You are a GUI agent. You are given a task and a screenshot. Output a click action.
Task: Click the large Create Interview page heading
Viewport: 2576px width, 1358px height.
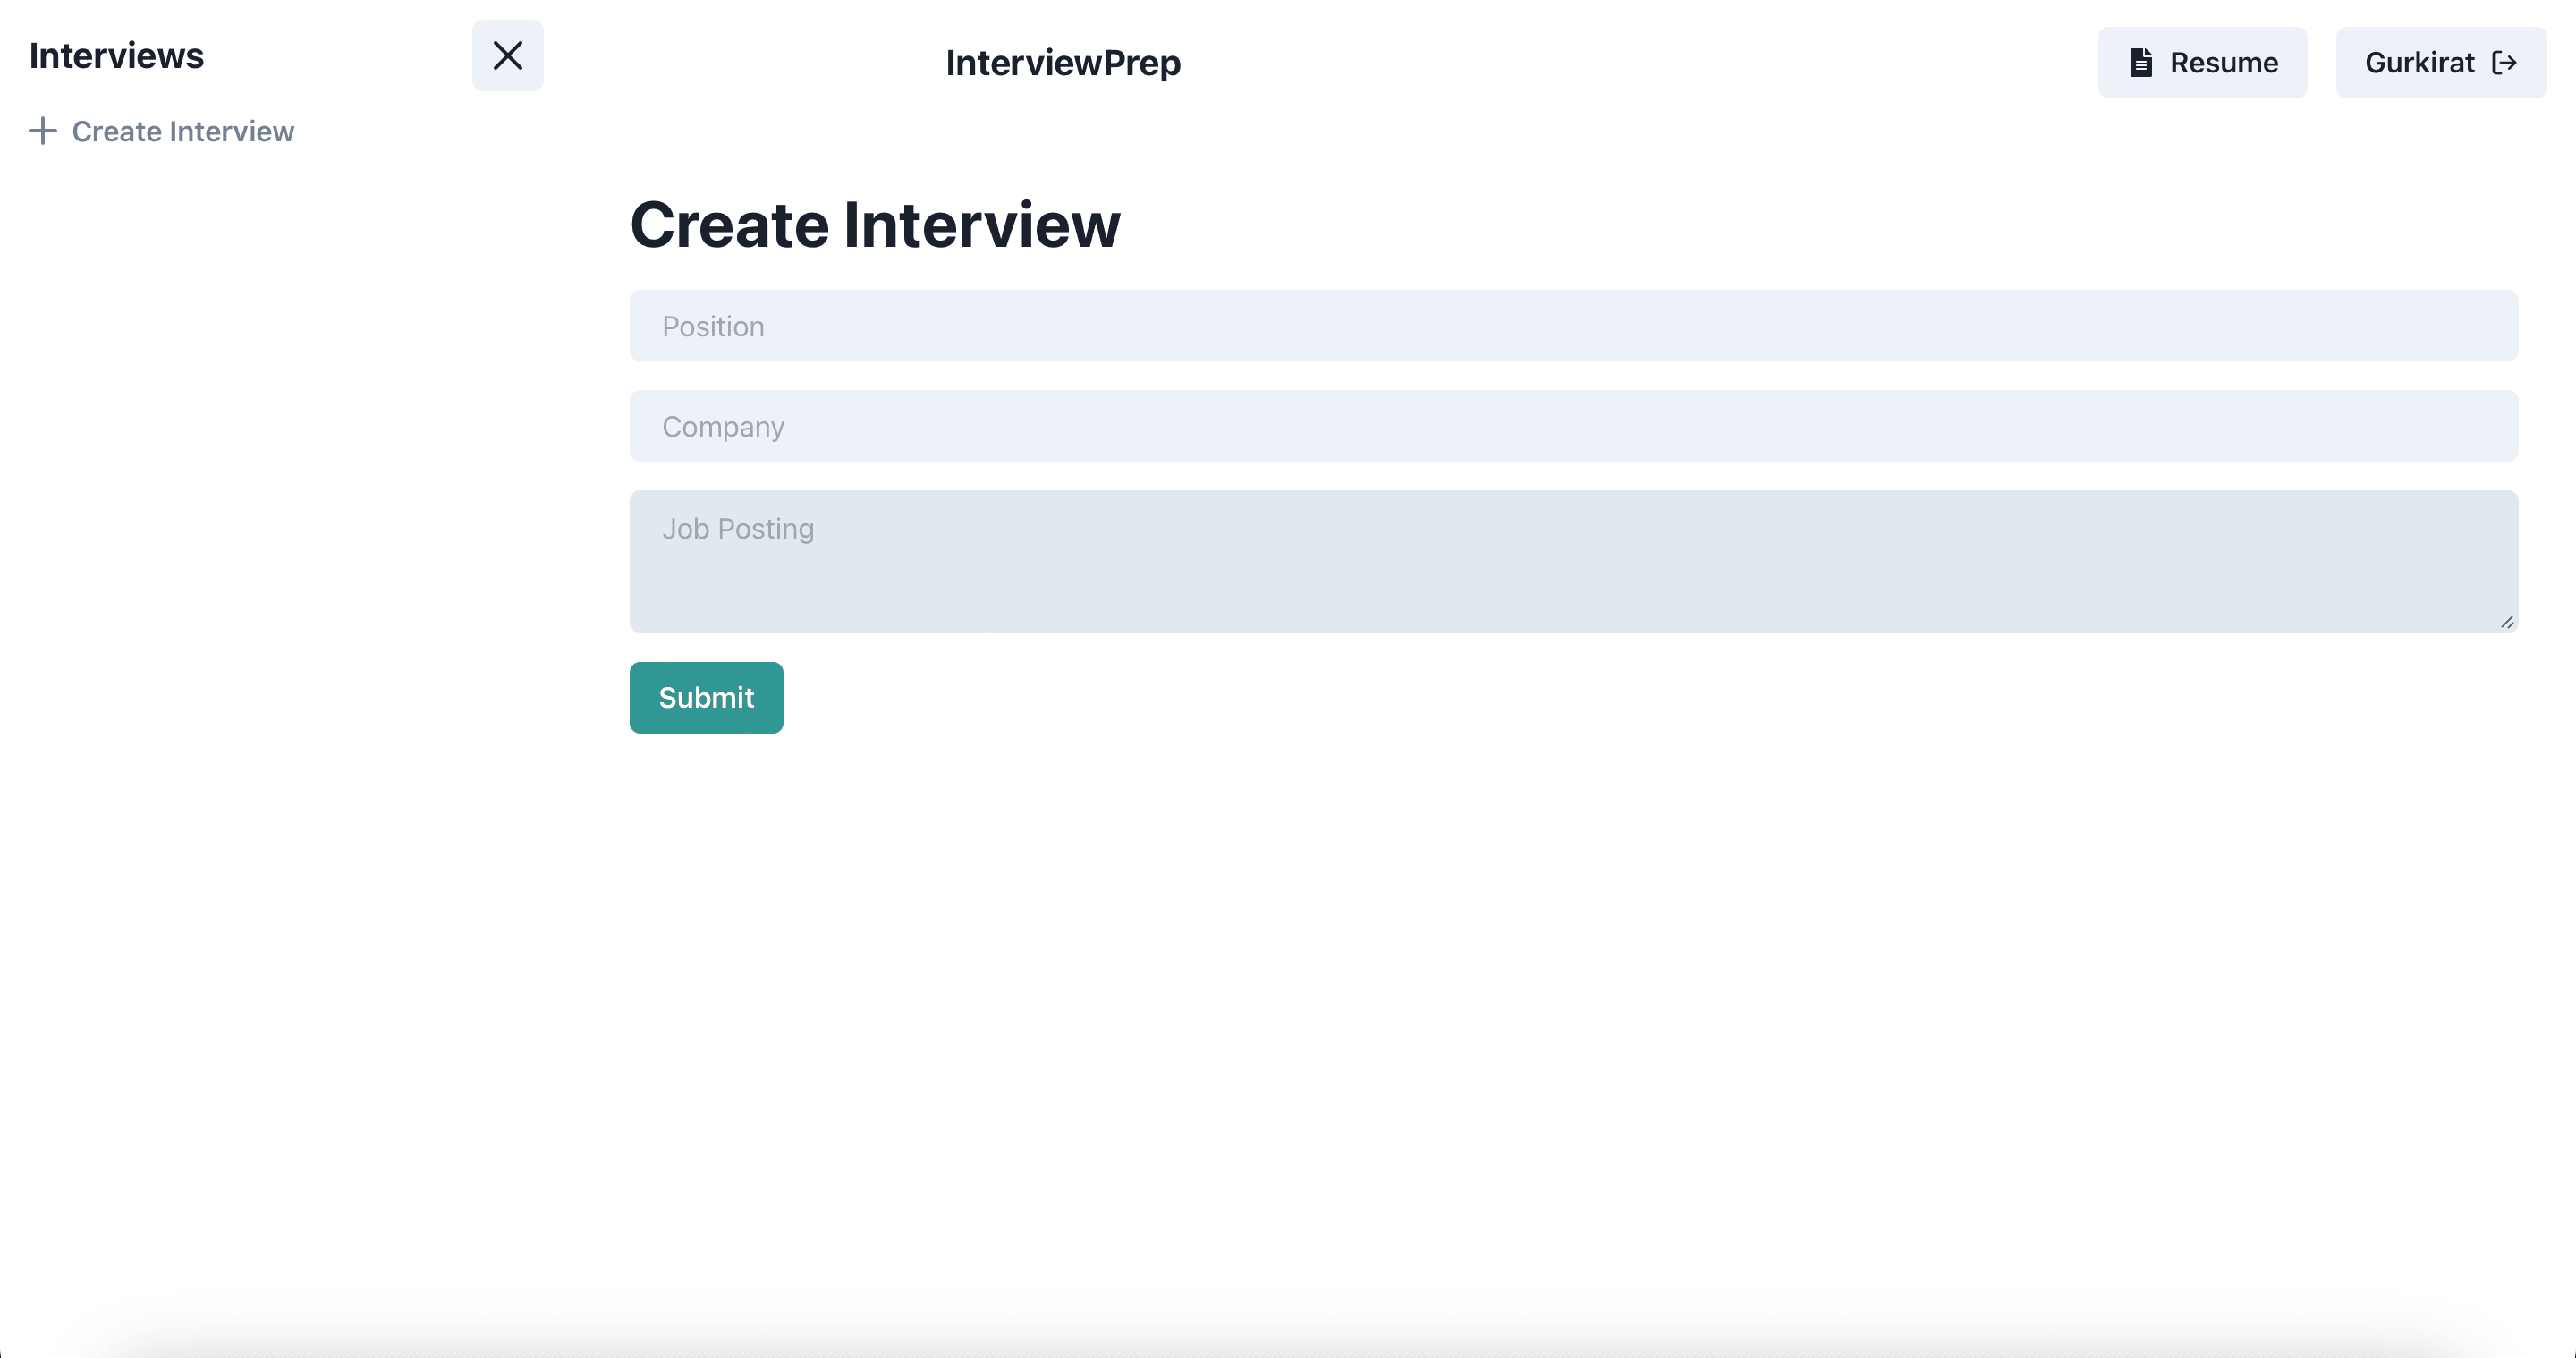click(874, 225)
